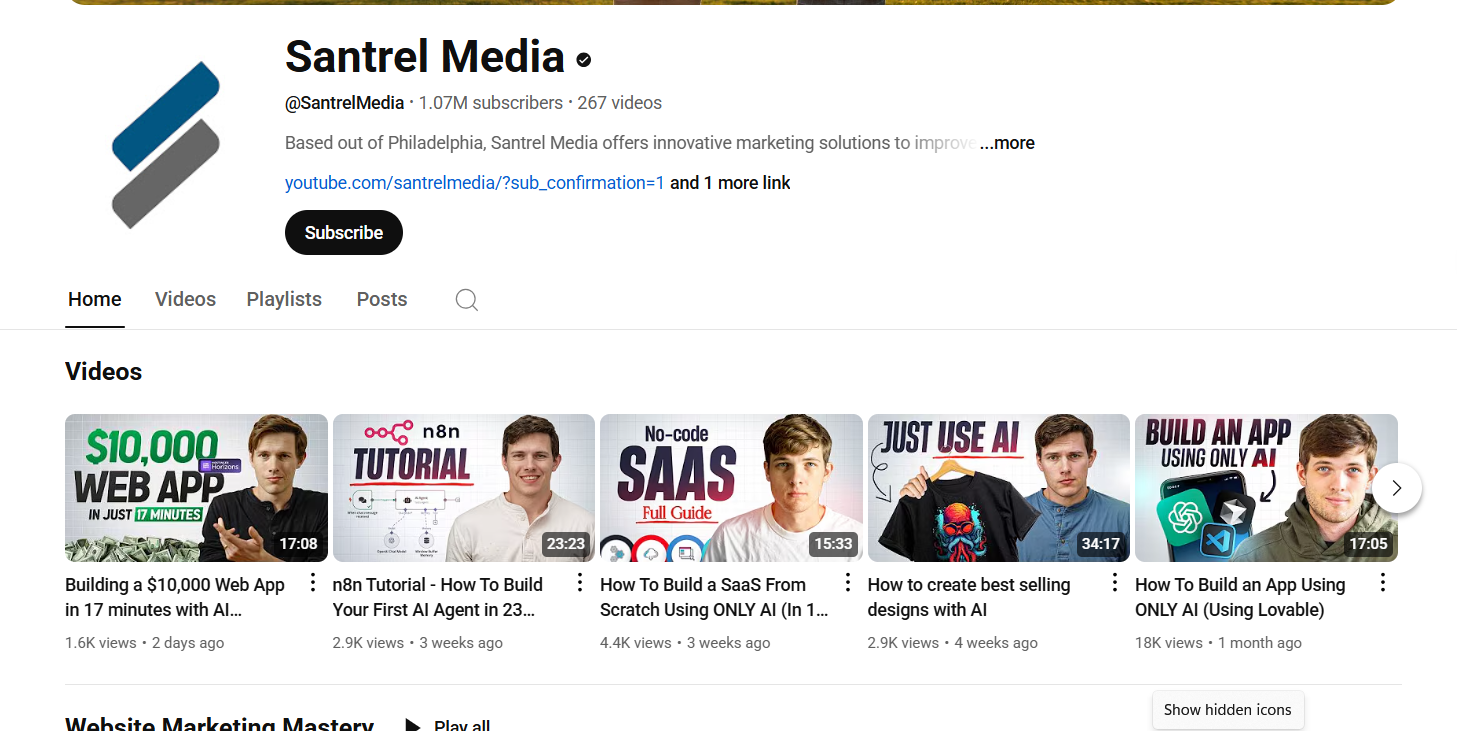Switch to the Home tab

coord(95,299)
